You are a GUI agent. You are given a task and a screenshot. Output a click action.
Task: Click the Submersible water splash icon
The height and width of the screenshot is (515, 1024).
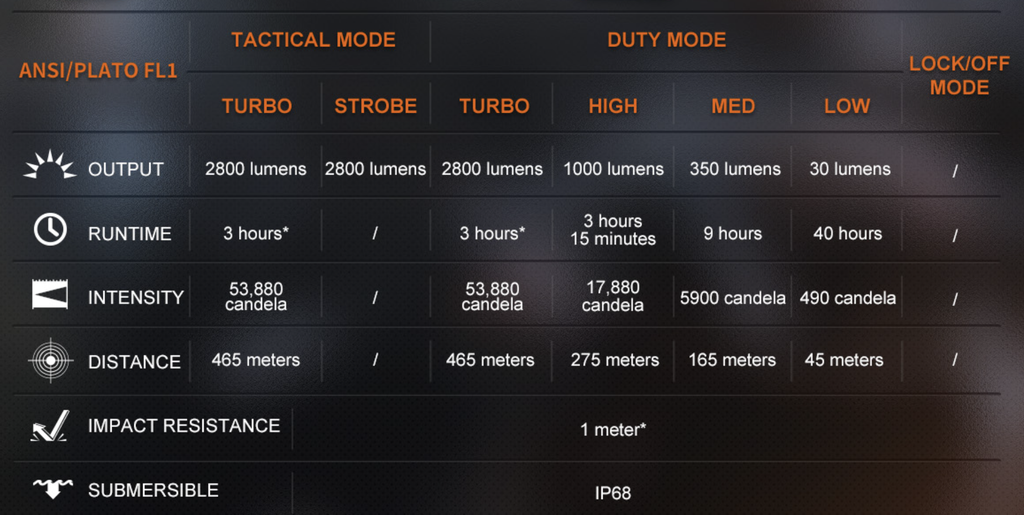52,489
